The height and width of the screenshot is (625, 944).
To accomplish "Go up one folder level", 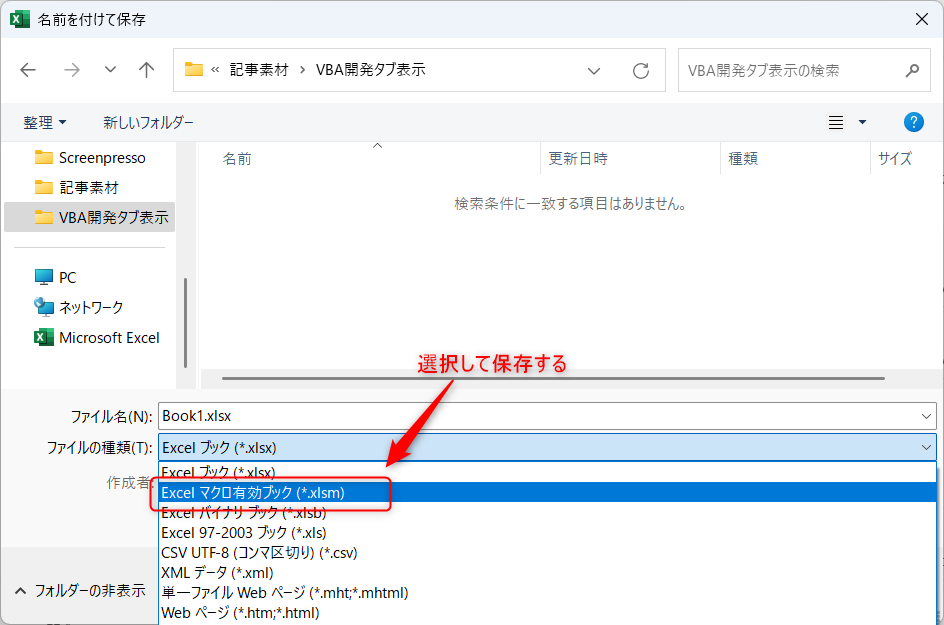I will [x=146, y=70].
